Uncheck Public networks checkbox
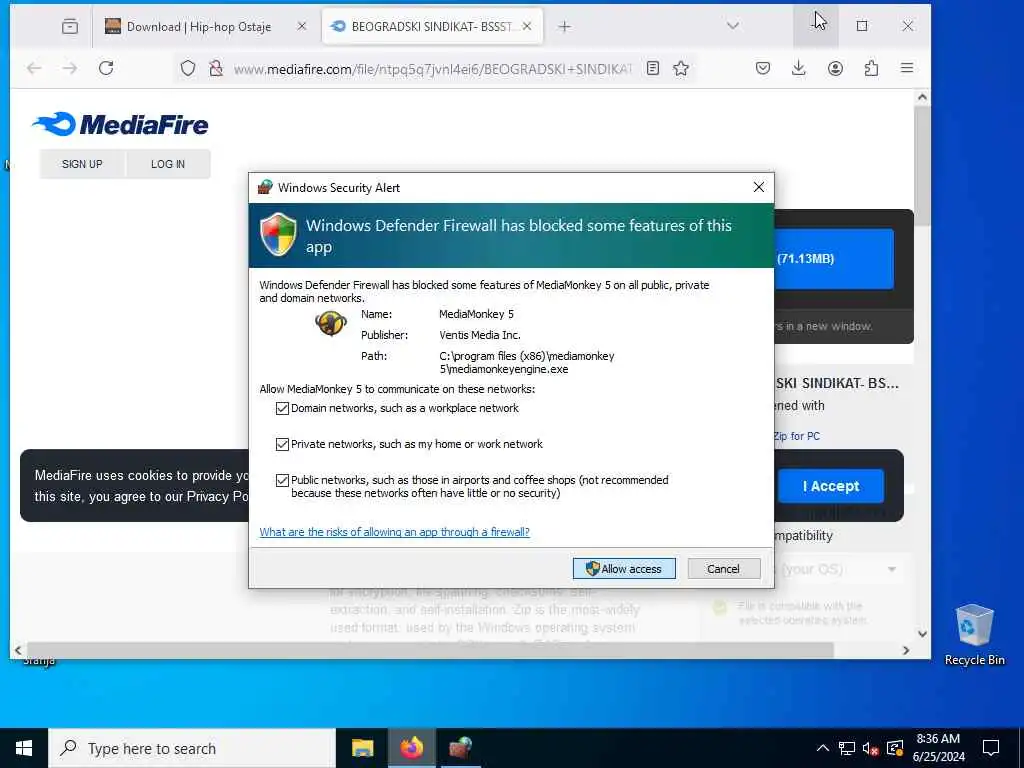 [x=282, y=481]
